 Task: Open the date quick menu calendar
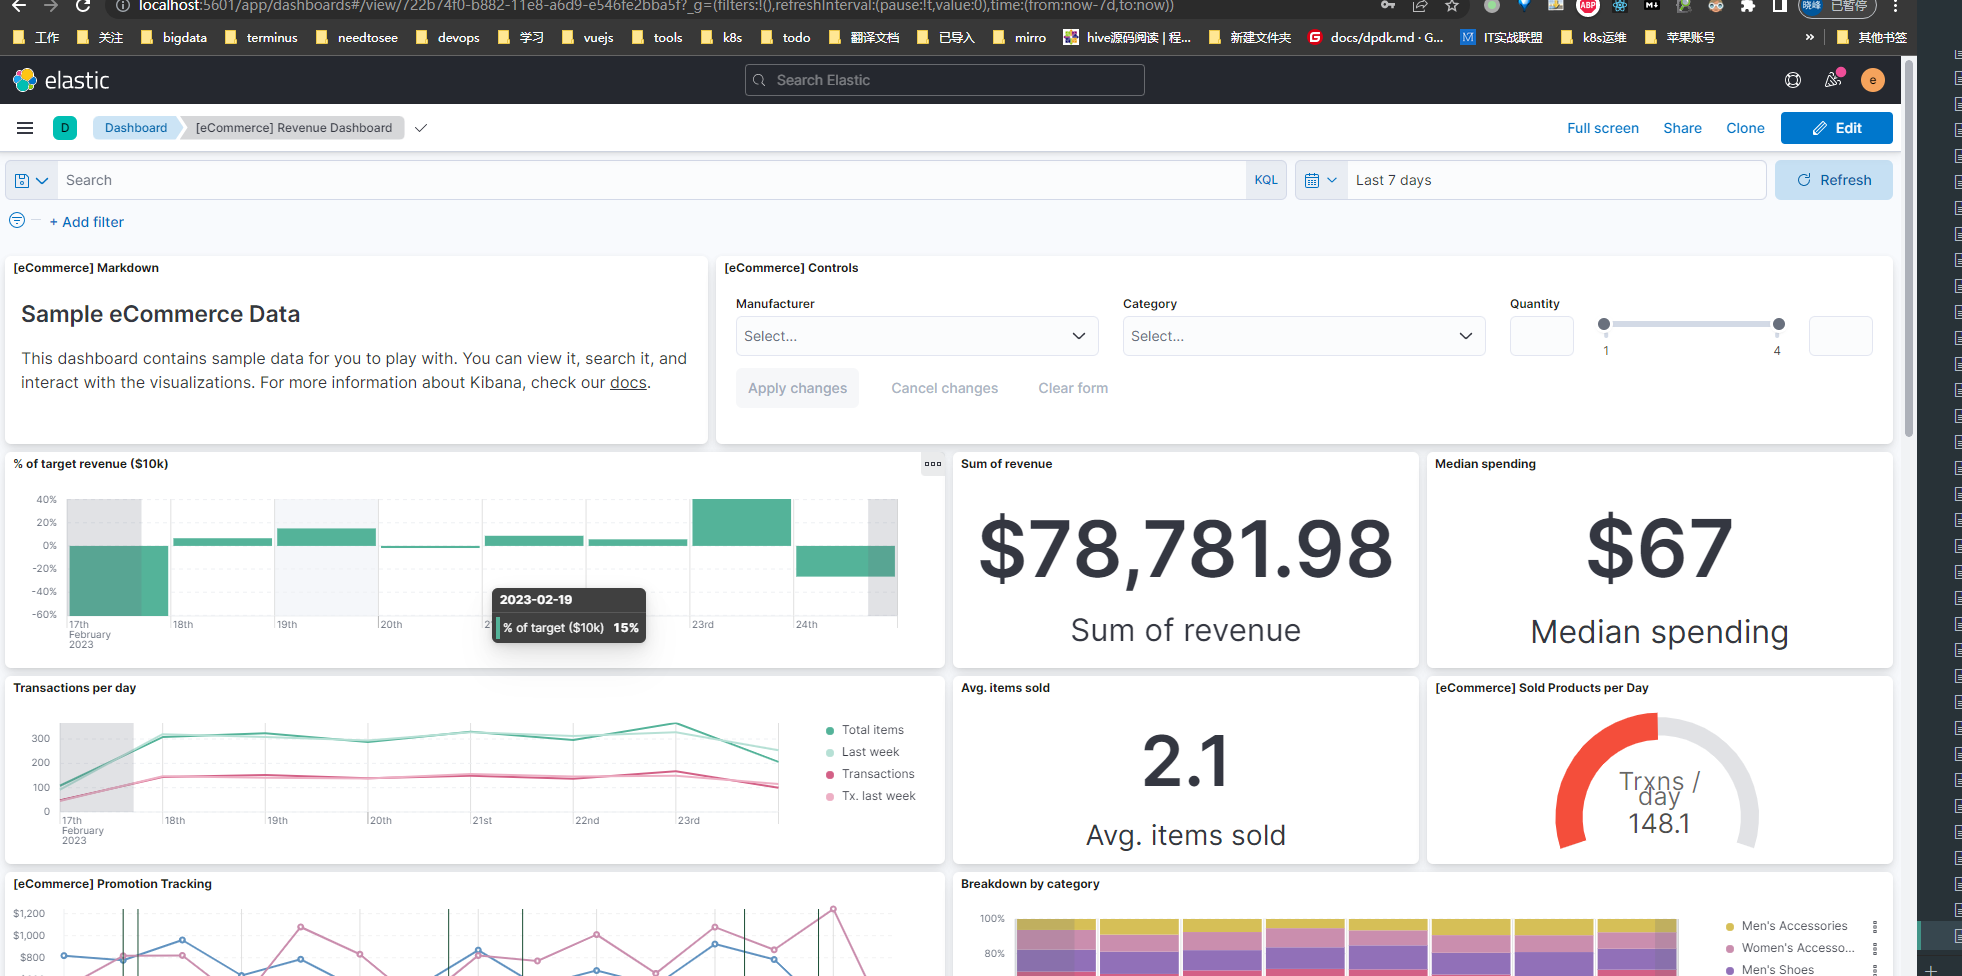pos(1321,180)
